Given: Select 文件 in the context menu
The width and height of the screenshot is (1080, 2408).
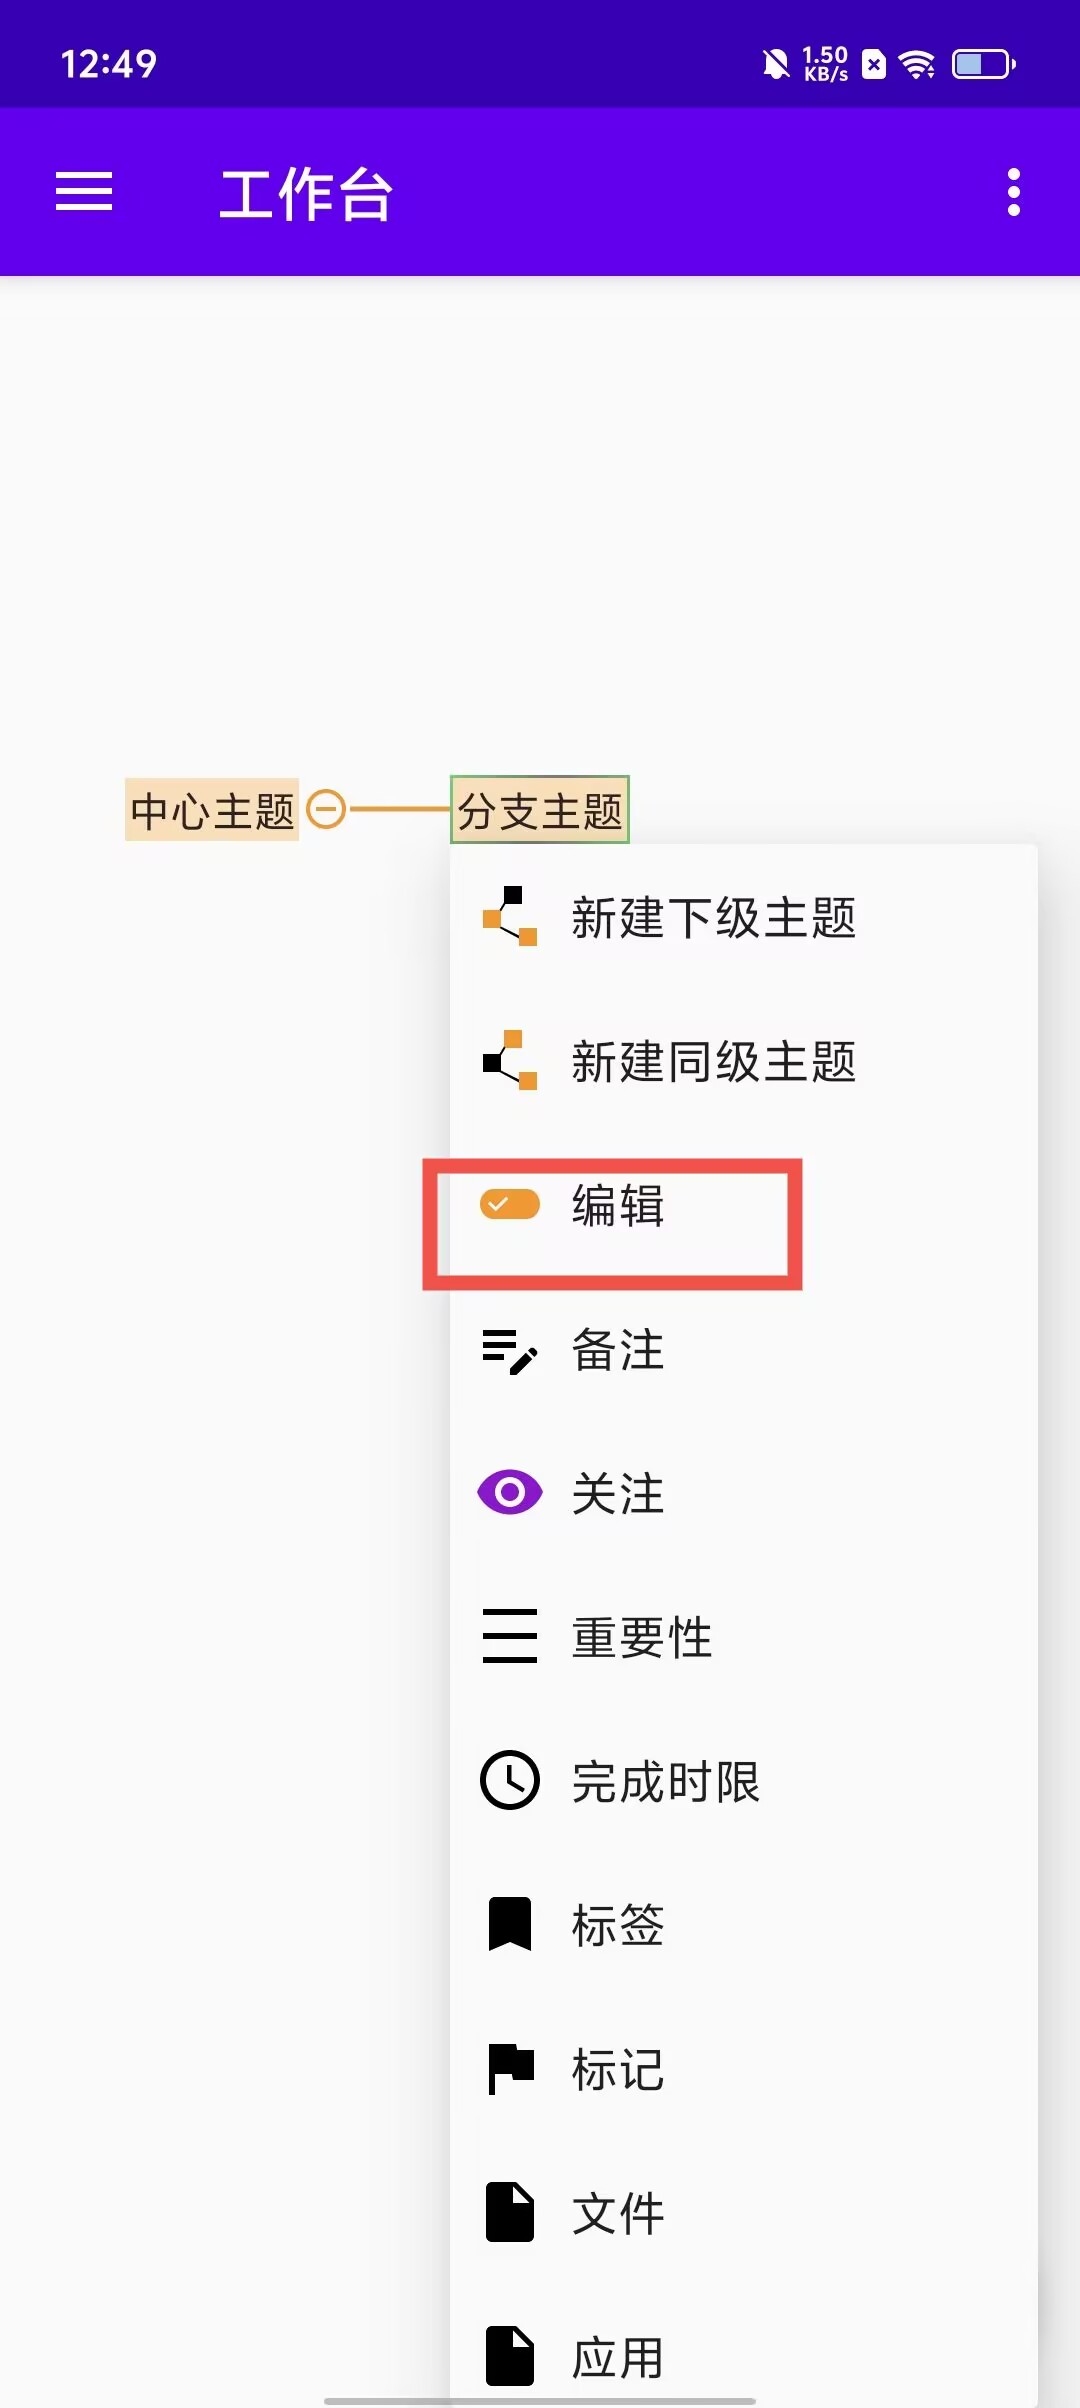Looking at the screenshot, I should point(744,2213).
